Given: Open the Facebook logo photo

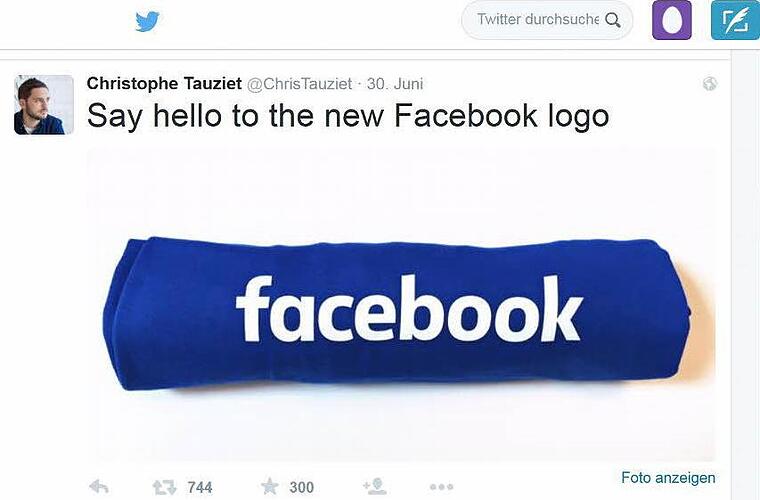Looking at the screenshot, I should [x=401, y=304].
